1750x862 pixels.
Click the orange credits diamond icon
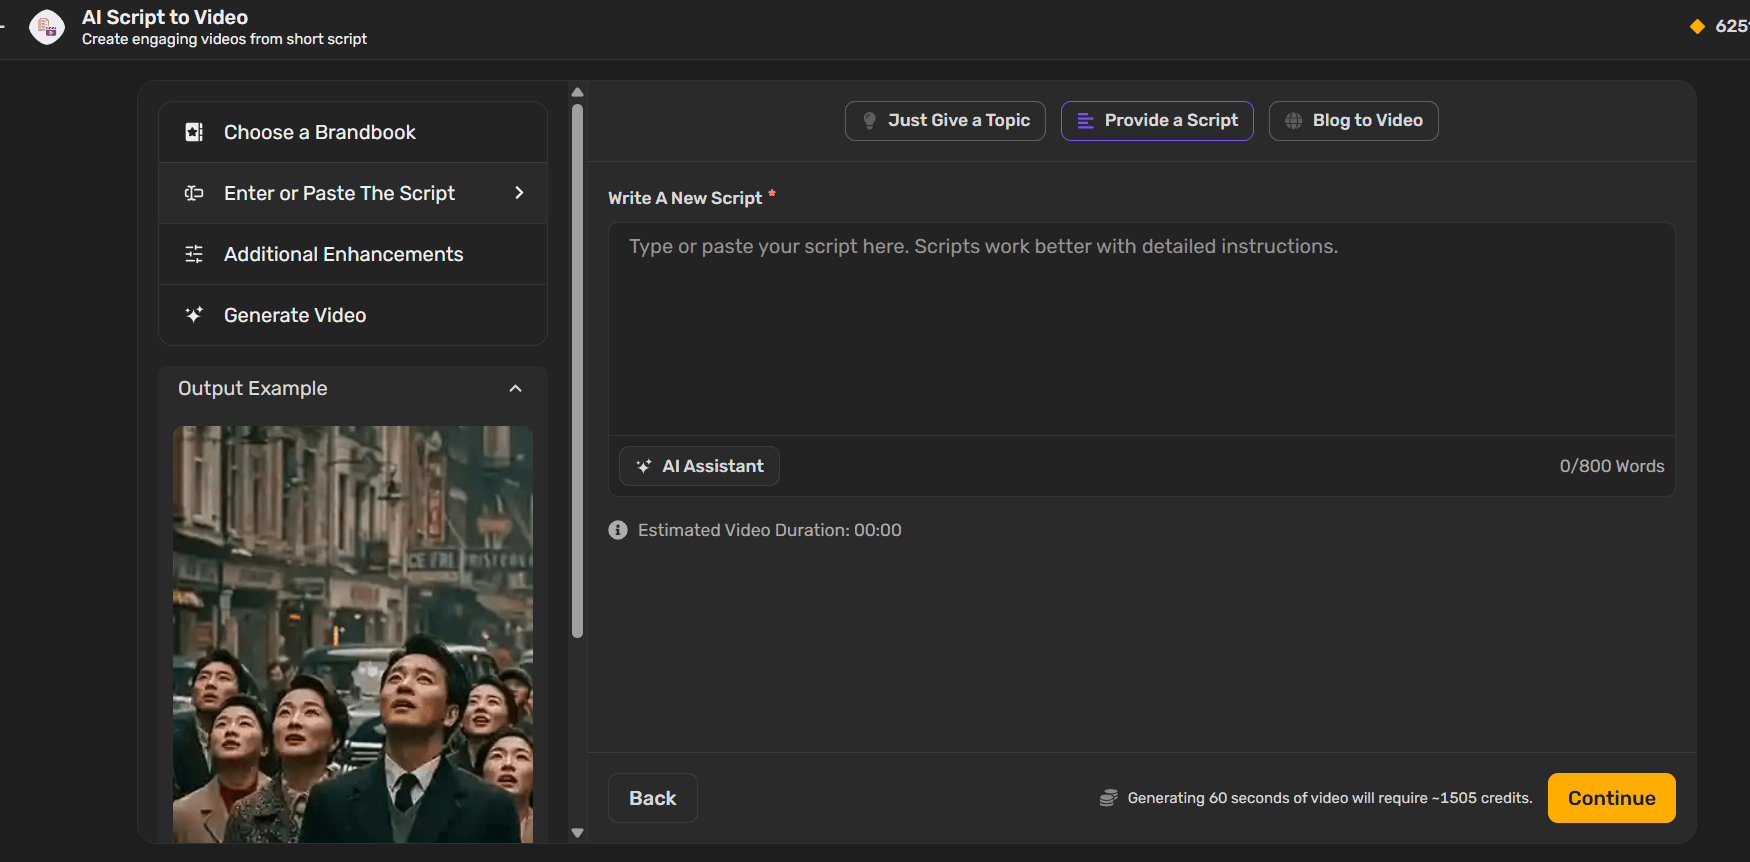[x=1697, y=26]
